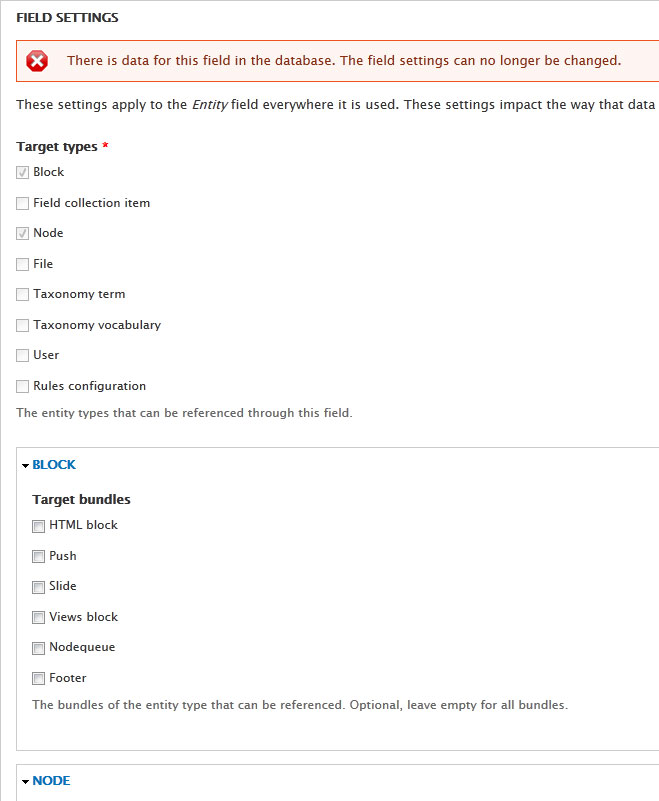Select the Push bundle checkbox
Image resolution: width=659 pixels, height=801 pixels.
click(38, 556)
